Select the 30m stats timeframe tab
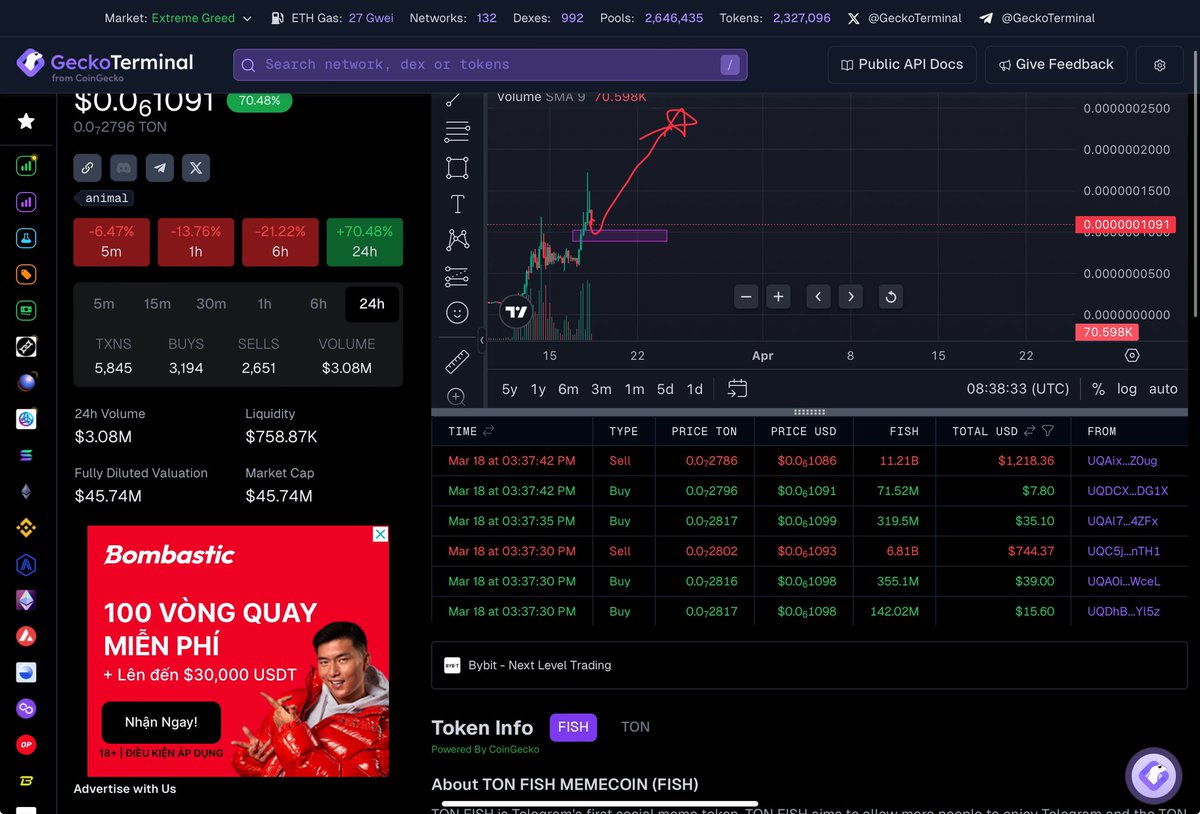1200x814 pixels. click(211, 304)
